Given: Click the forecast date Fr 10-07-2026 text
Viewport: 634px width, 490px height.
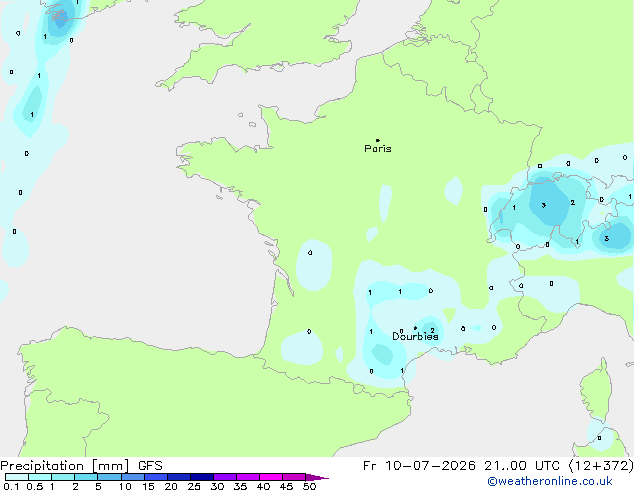Looking at the screenshot, I should pyautogui.click(x=419, y=466).
